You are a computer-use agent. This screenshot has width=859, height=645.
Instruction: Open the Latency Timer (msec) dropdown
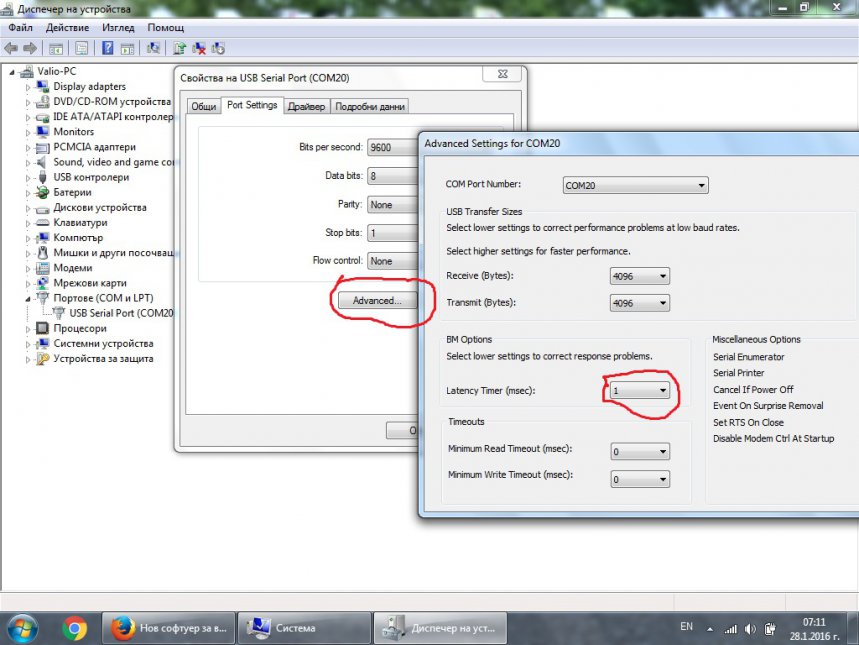click(640, 390)
